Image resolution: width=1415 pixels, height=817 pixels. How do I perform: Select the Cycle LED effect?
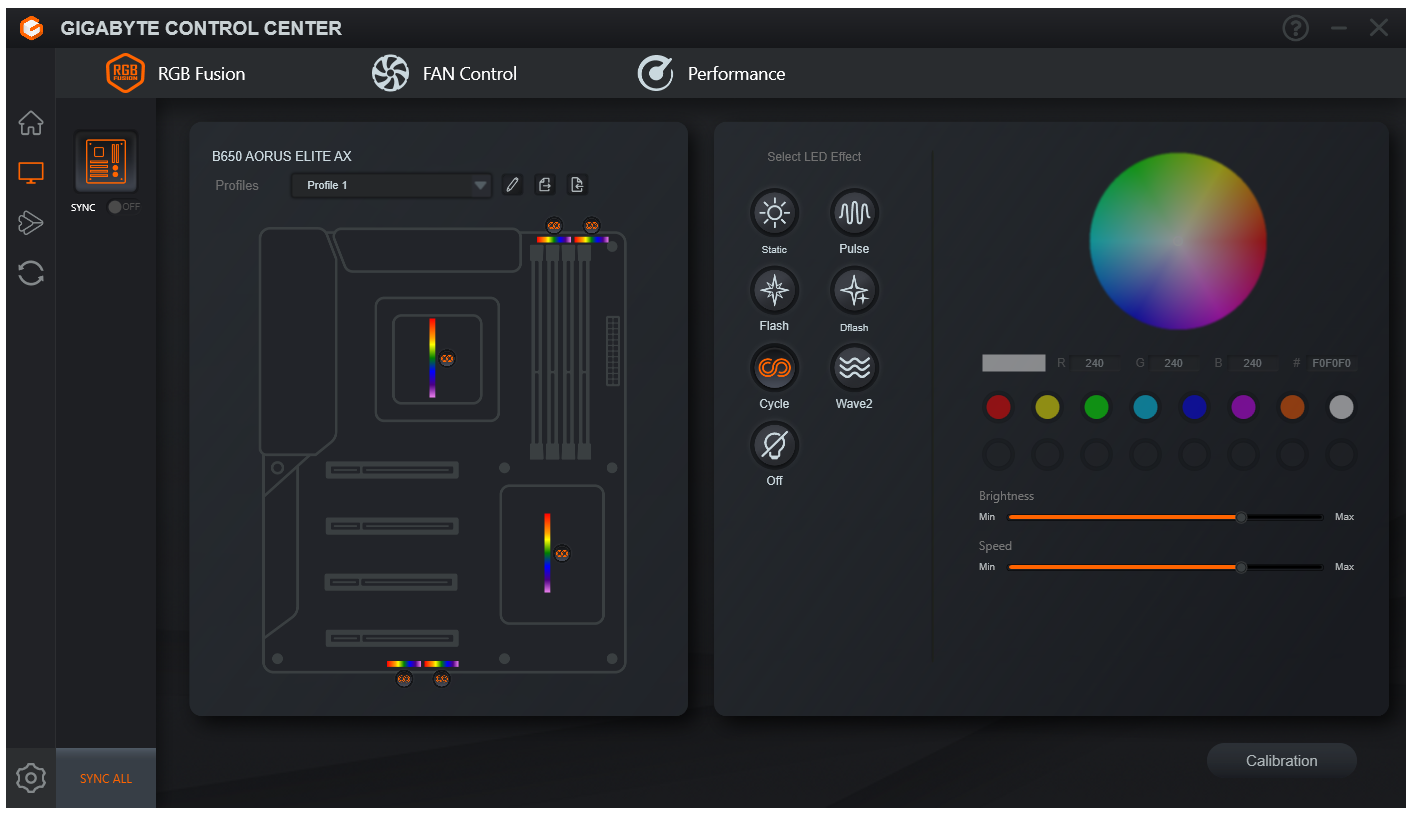click(774, 368)
